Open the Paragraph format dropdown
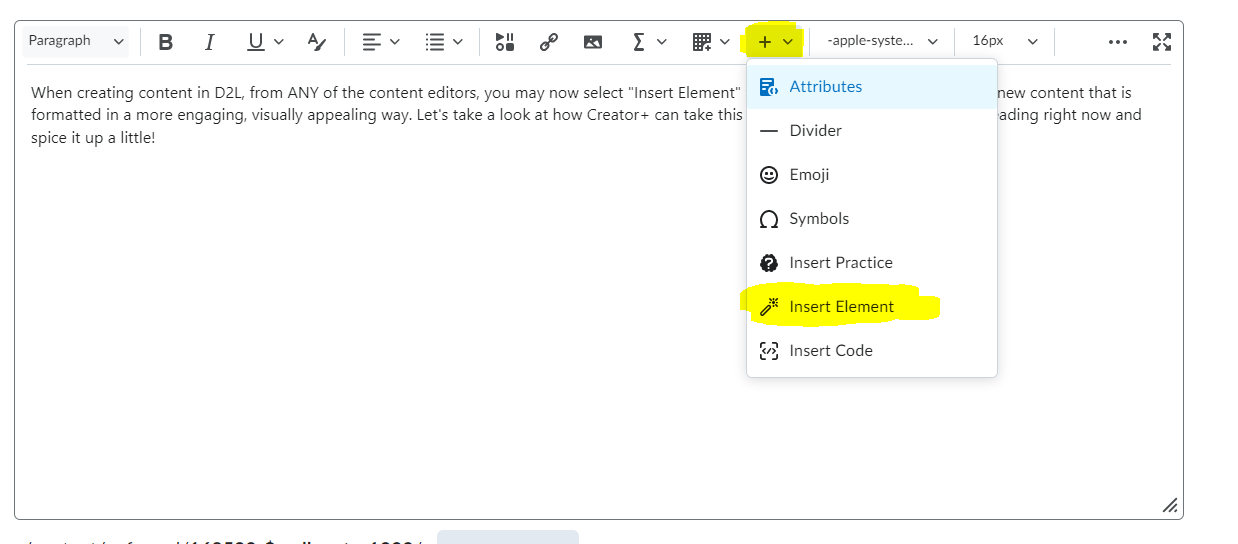Viewport: 1238px width, 544px height. [77, 41]
